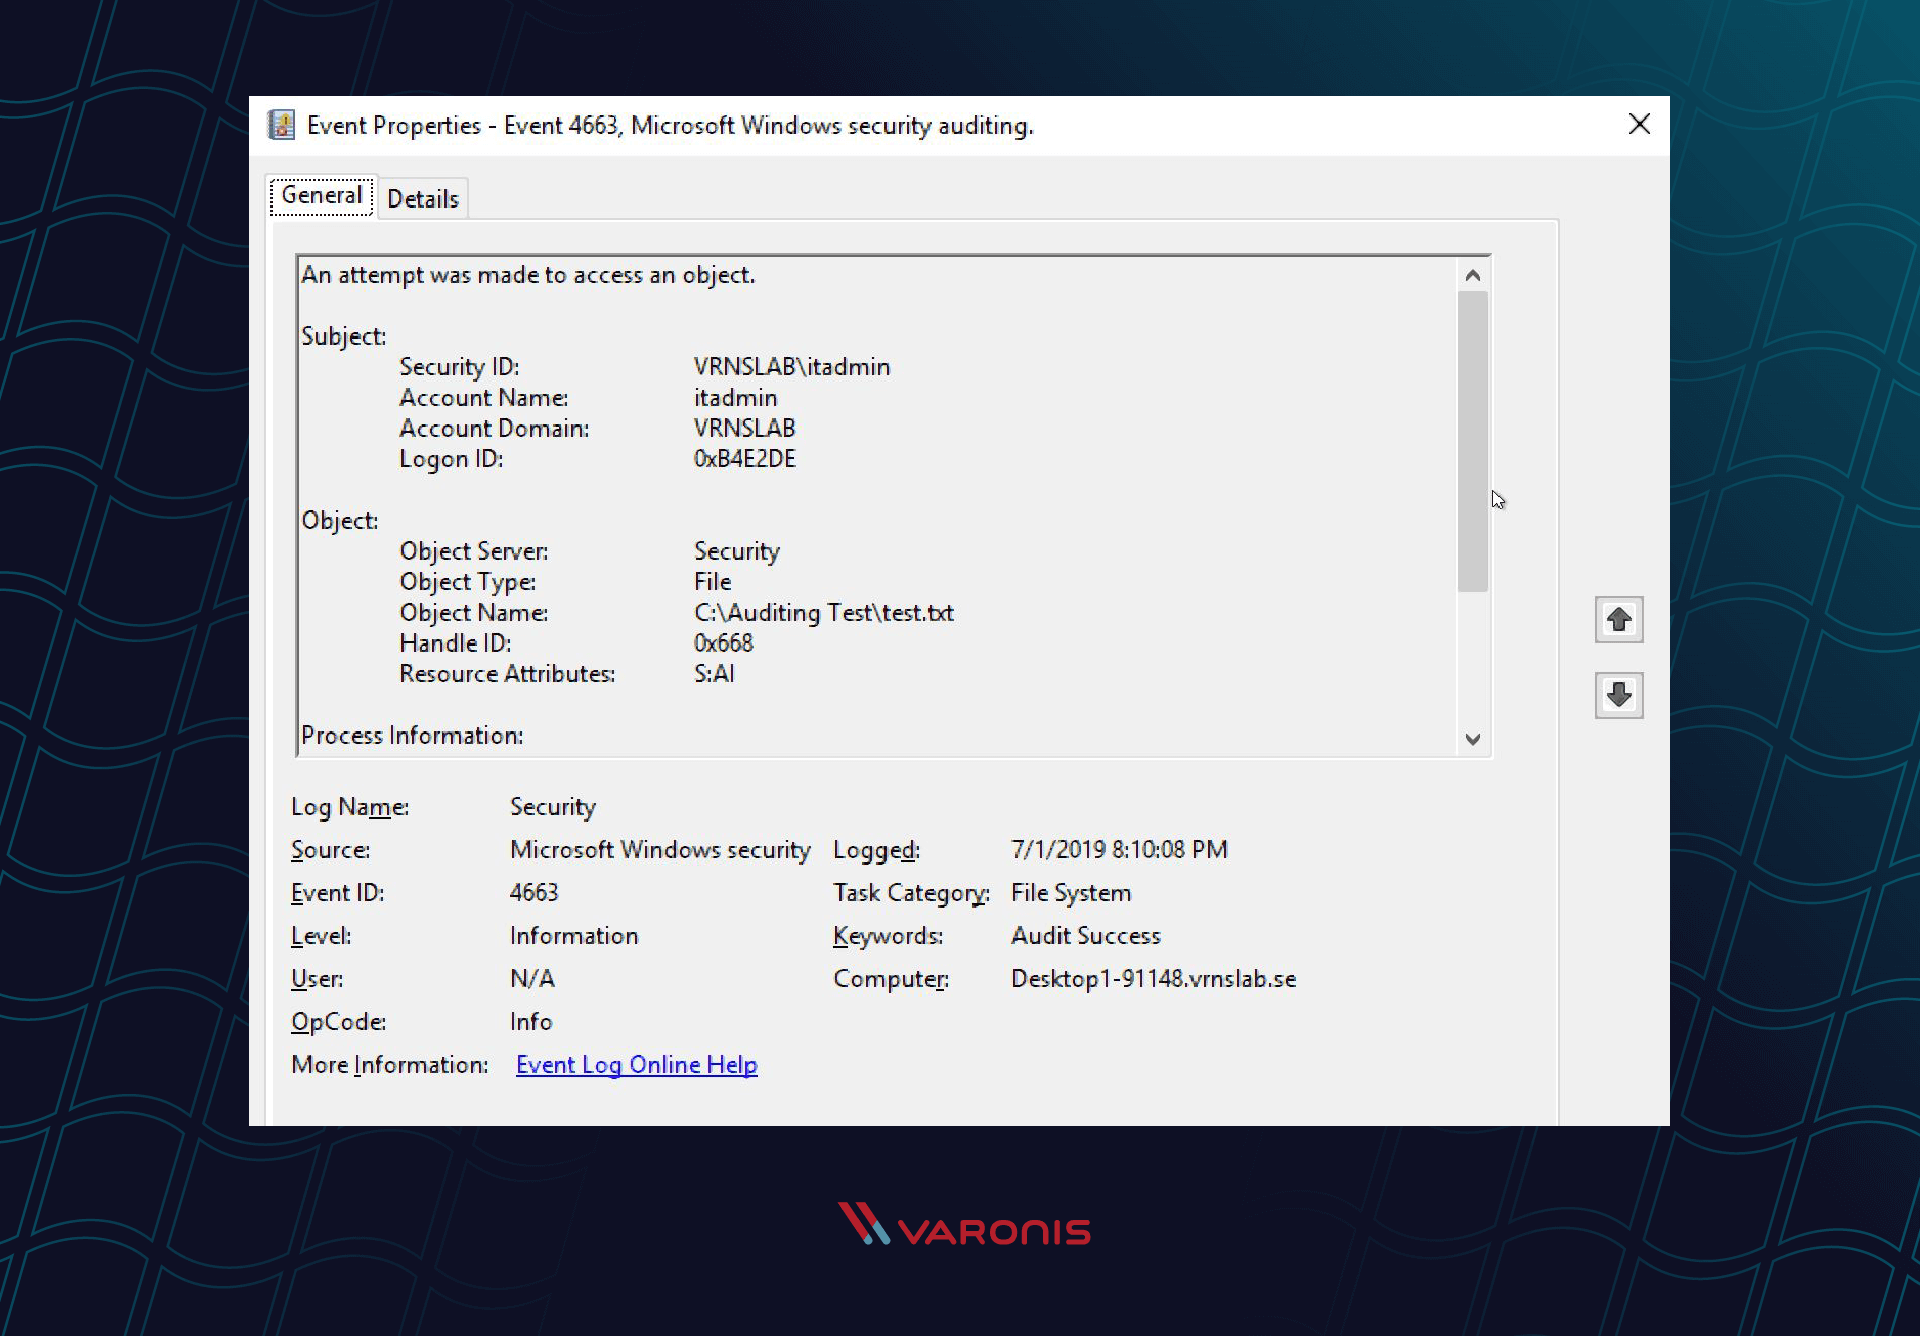Click the Event Properties icon in title bar

pos(281,124)
